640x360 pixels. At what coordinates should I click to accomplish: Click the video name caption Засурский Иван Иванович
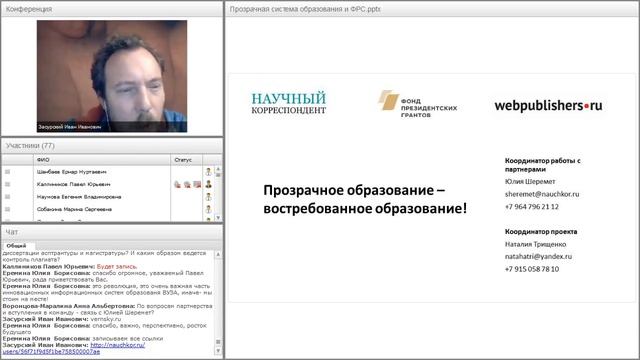[69, 127]
